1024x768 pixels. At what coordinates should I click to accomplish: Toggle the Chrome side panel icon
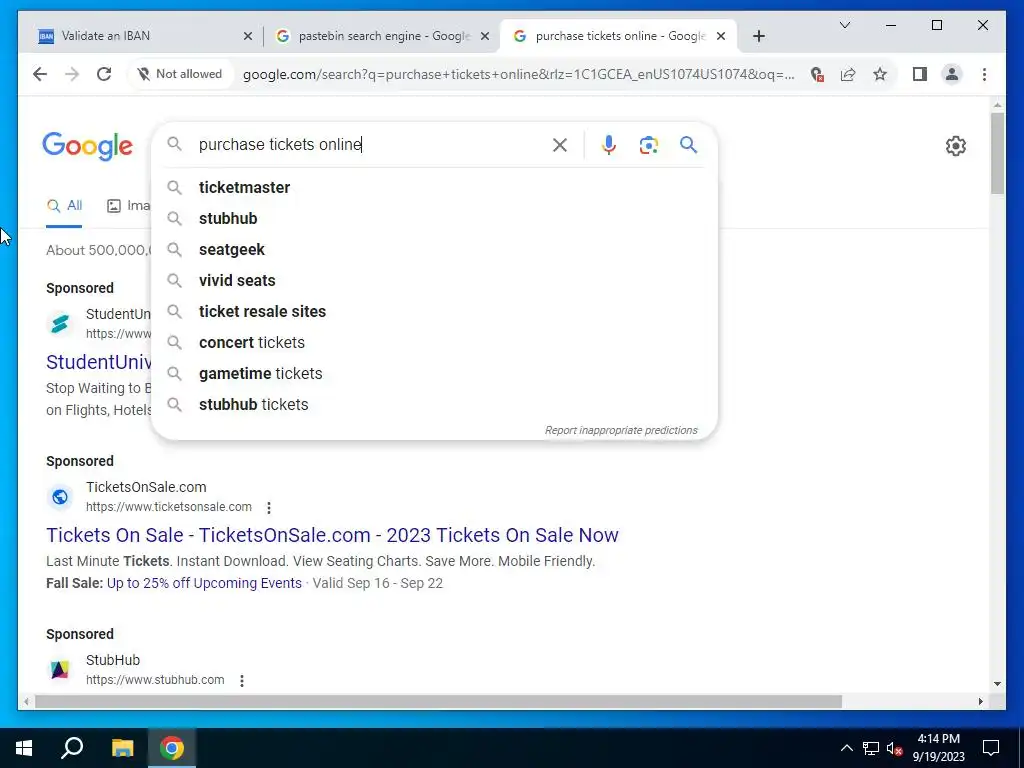pyautogui.click(x=920, y=74)
